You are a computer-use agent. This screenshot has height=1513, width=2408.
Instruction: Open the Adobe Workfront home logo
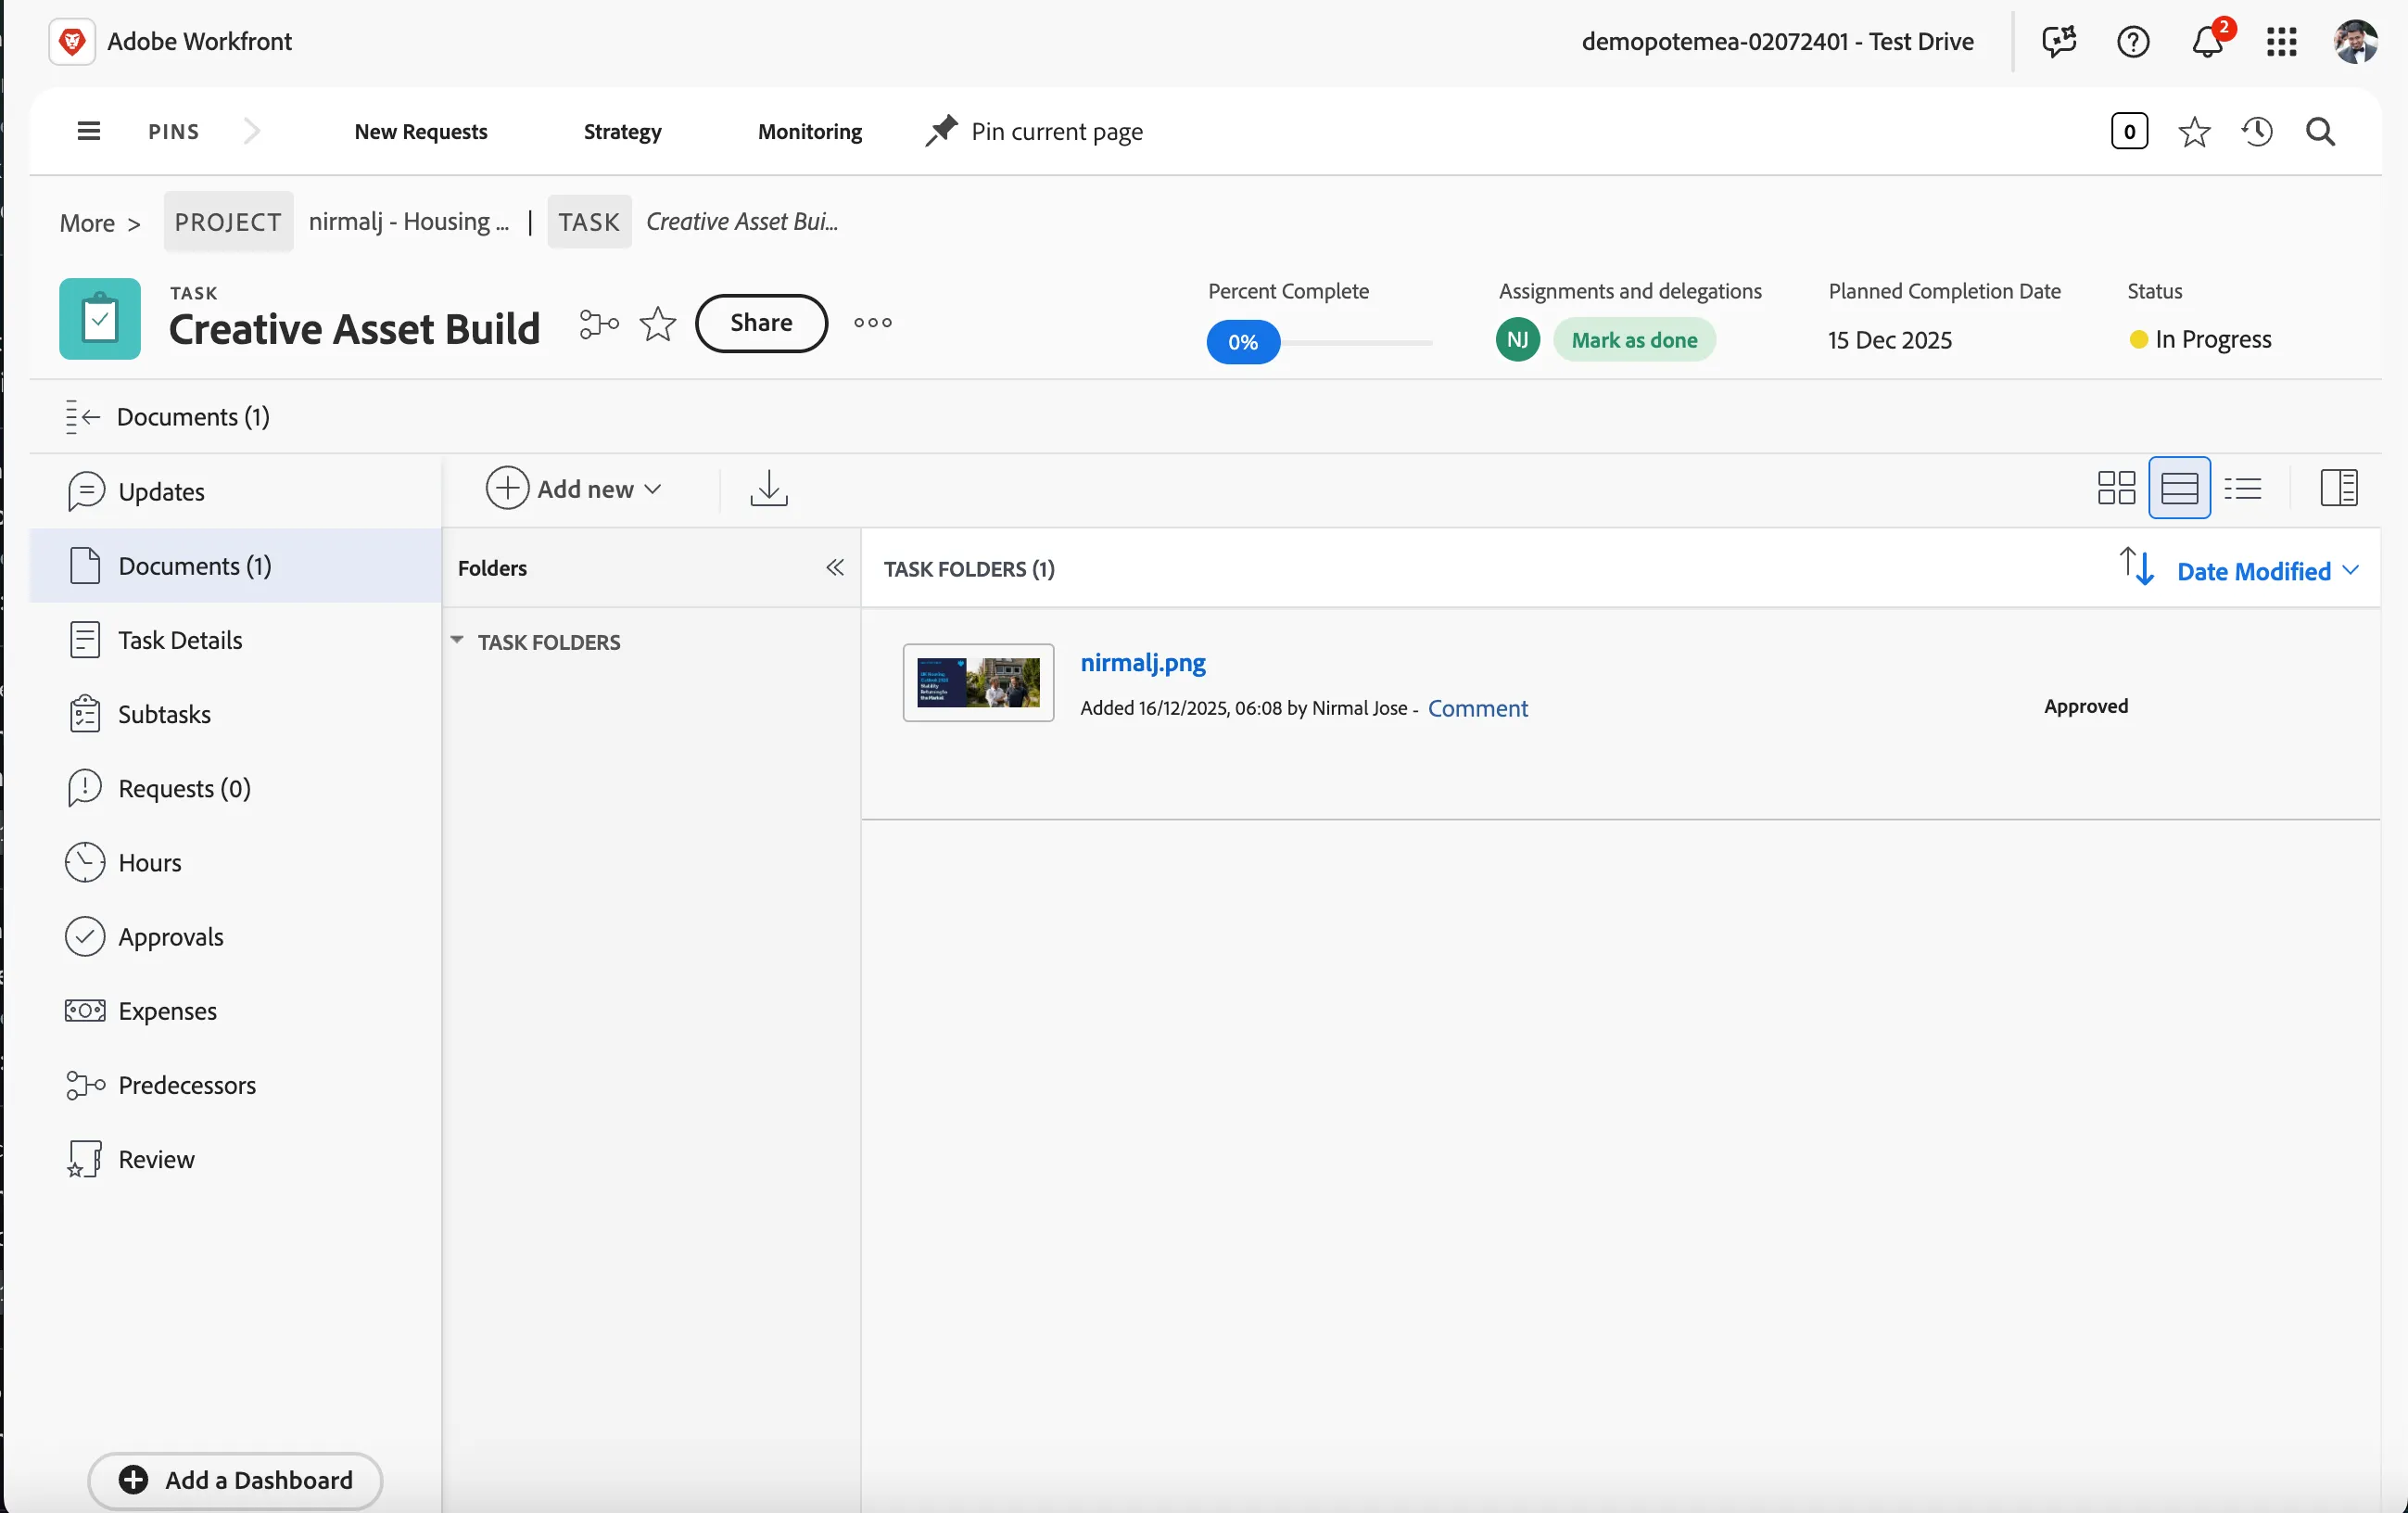[x=72, y=42]
